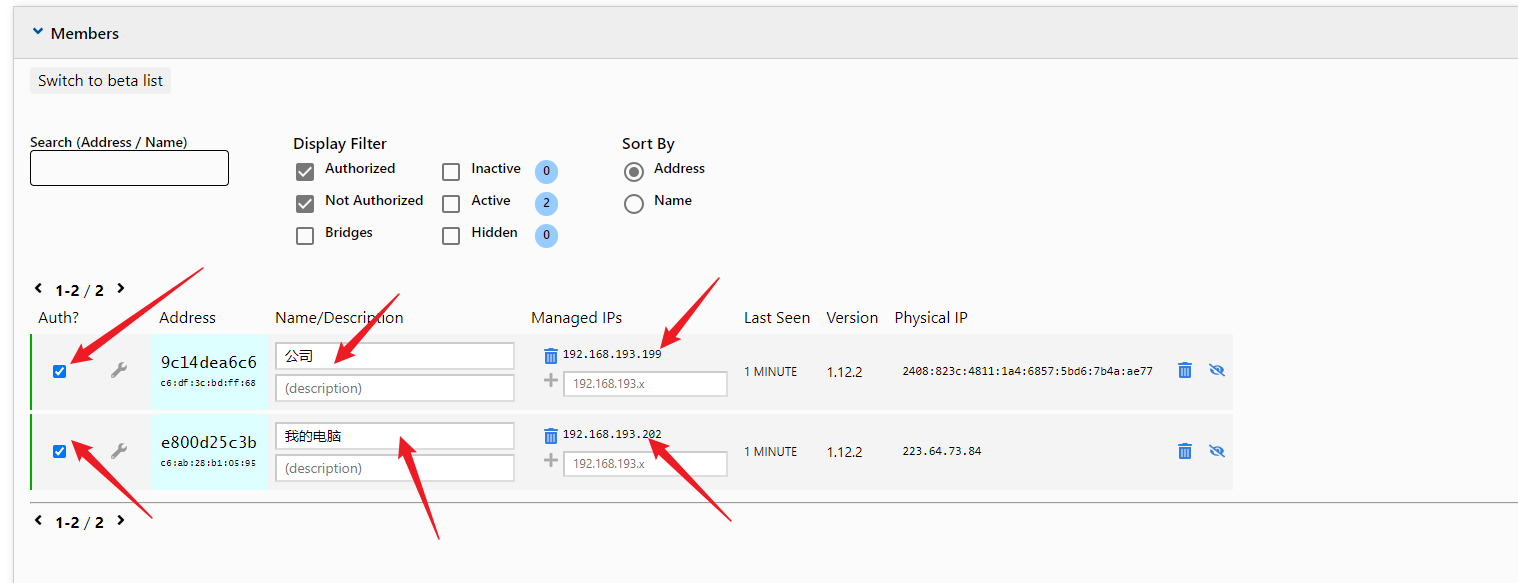Delete managed IP 192.168.193.202 trash icon
This screenshot has height=583, width=1518.
click(550, 435)
